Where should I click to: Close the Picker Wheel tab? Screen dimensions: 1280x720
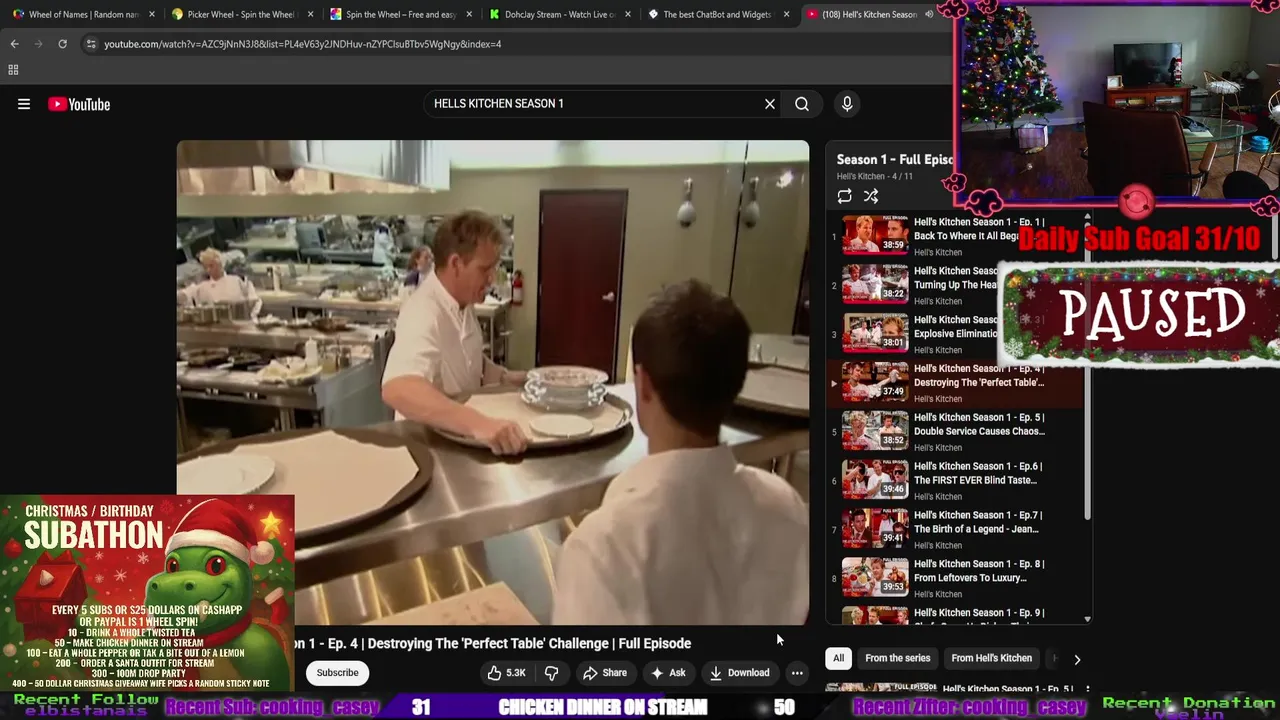click(x=310, y=15)
